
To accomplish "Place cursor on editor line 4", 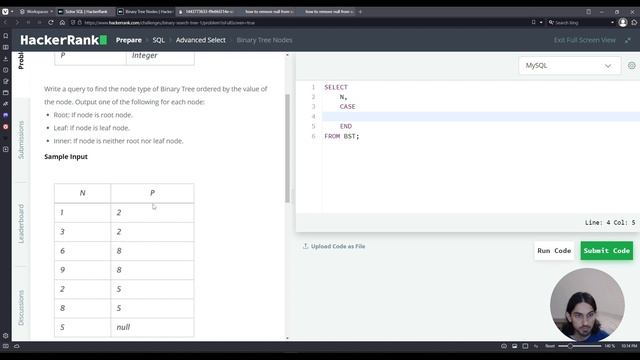I will point(481,116).
